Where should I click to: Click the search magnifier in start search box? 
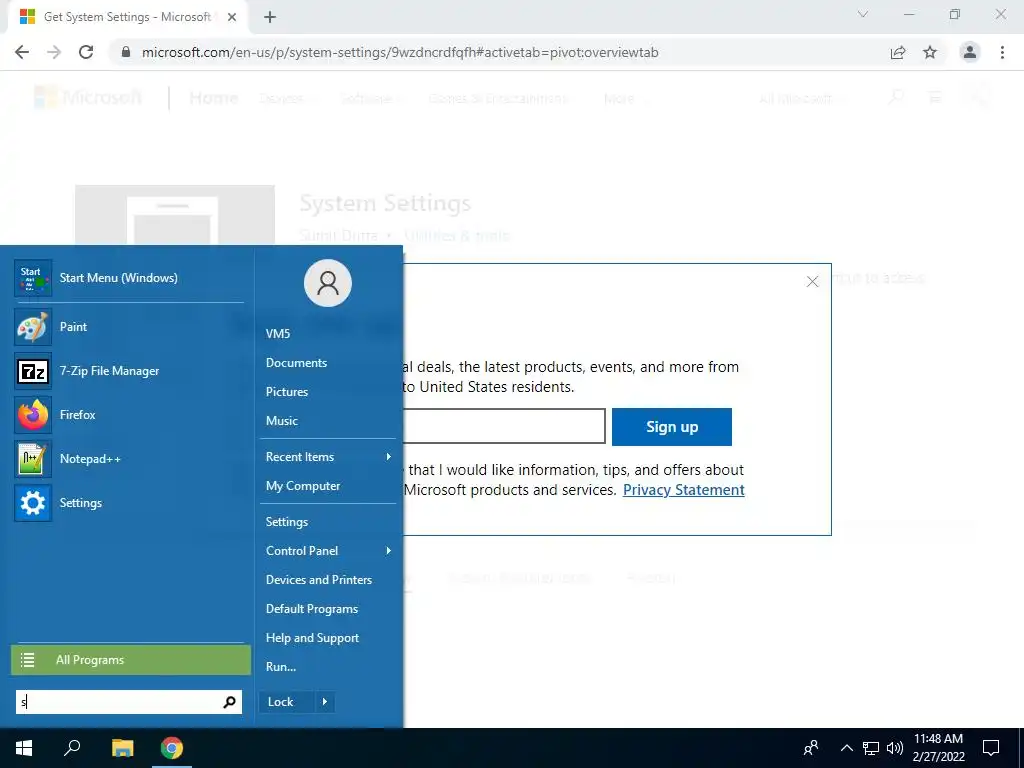[x=229, y=702]
